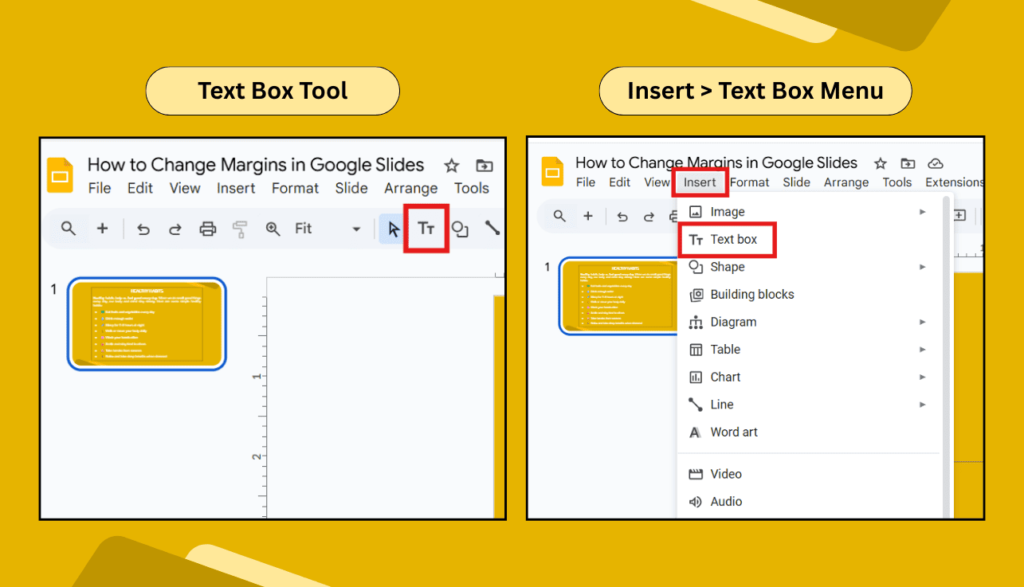This screenshot has width=1024, height=587.
Task: Select the Text box tool in left toolbar
Action: [426, 229]
